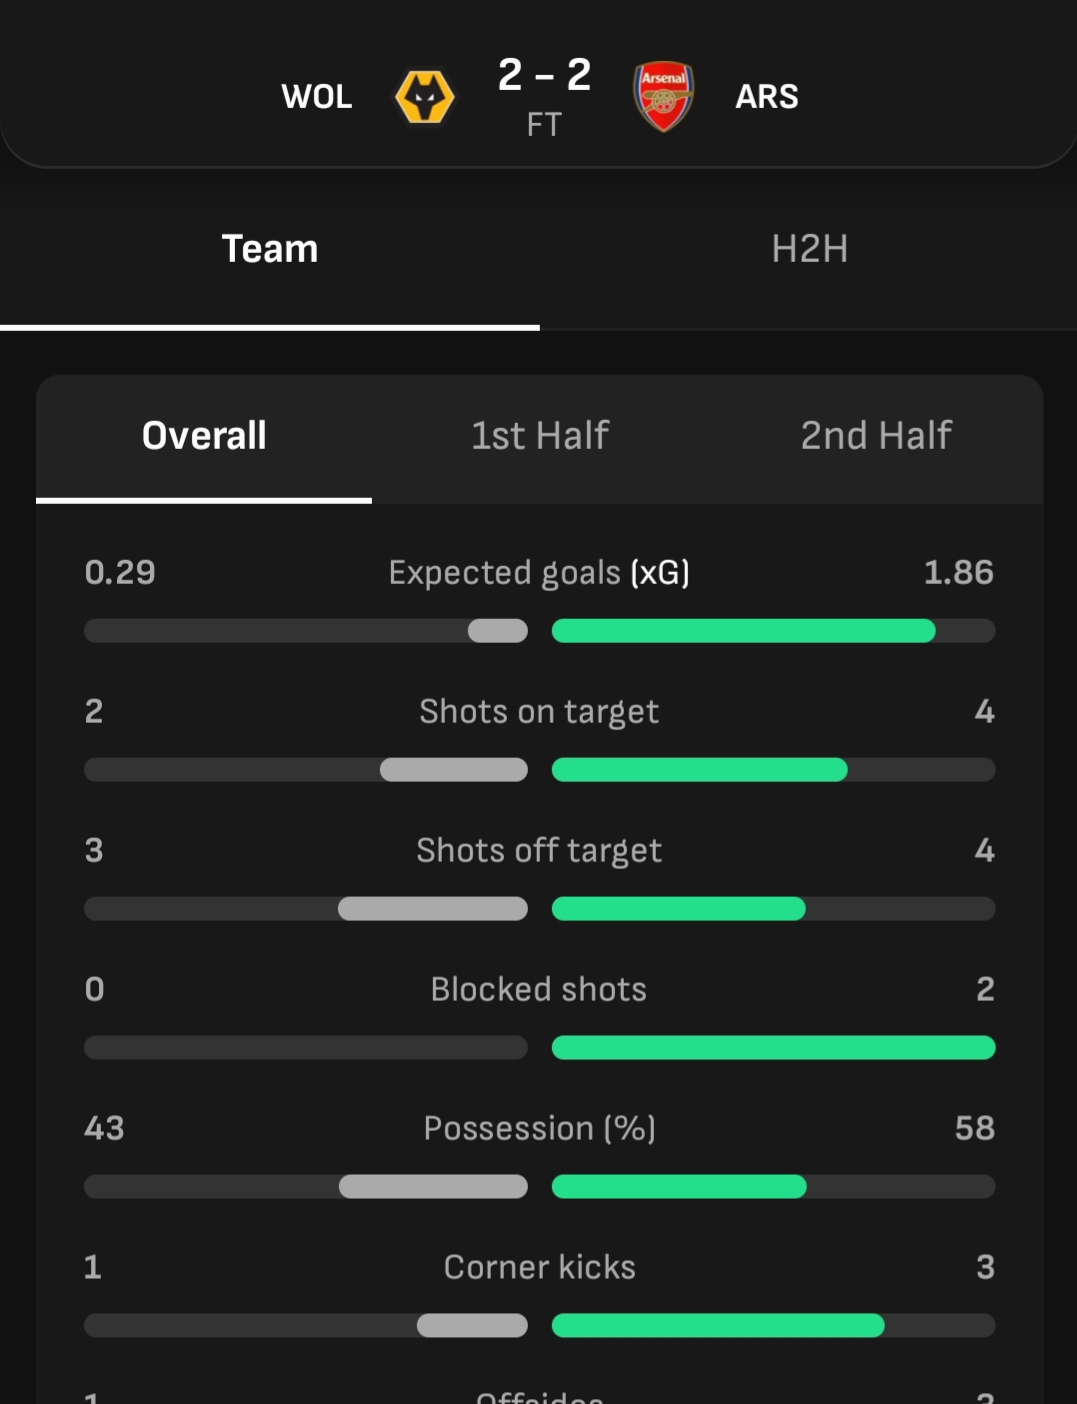Click the Arsenal club crest icon
The width and height of the screenshot is (1077, 1404).
tap(663, 97)
